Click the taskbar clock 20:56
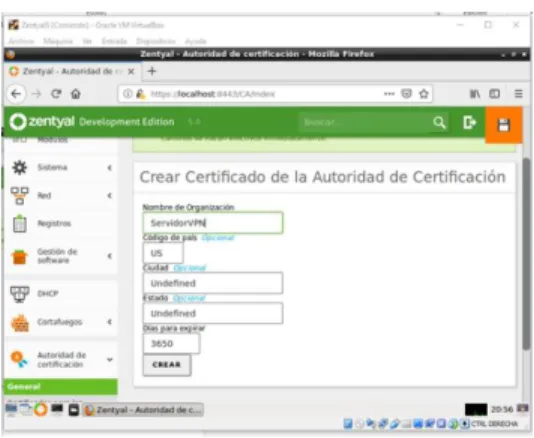Image resolution: width=534 pixels, height=438 pixels. pos(502,409)
